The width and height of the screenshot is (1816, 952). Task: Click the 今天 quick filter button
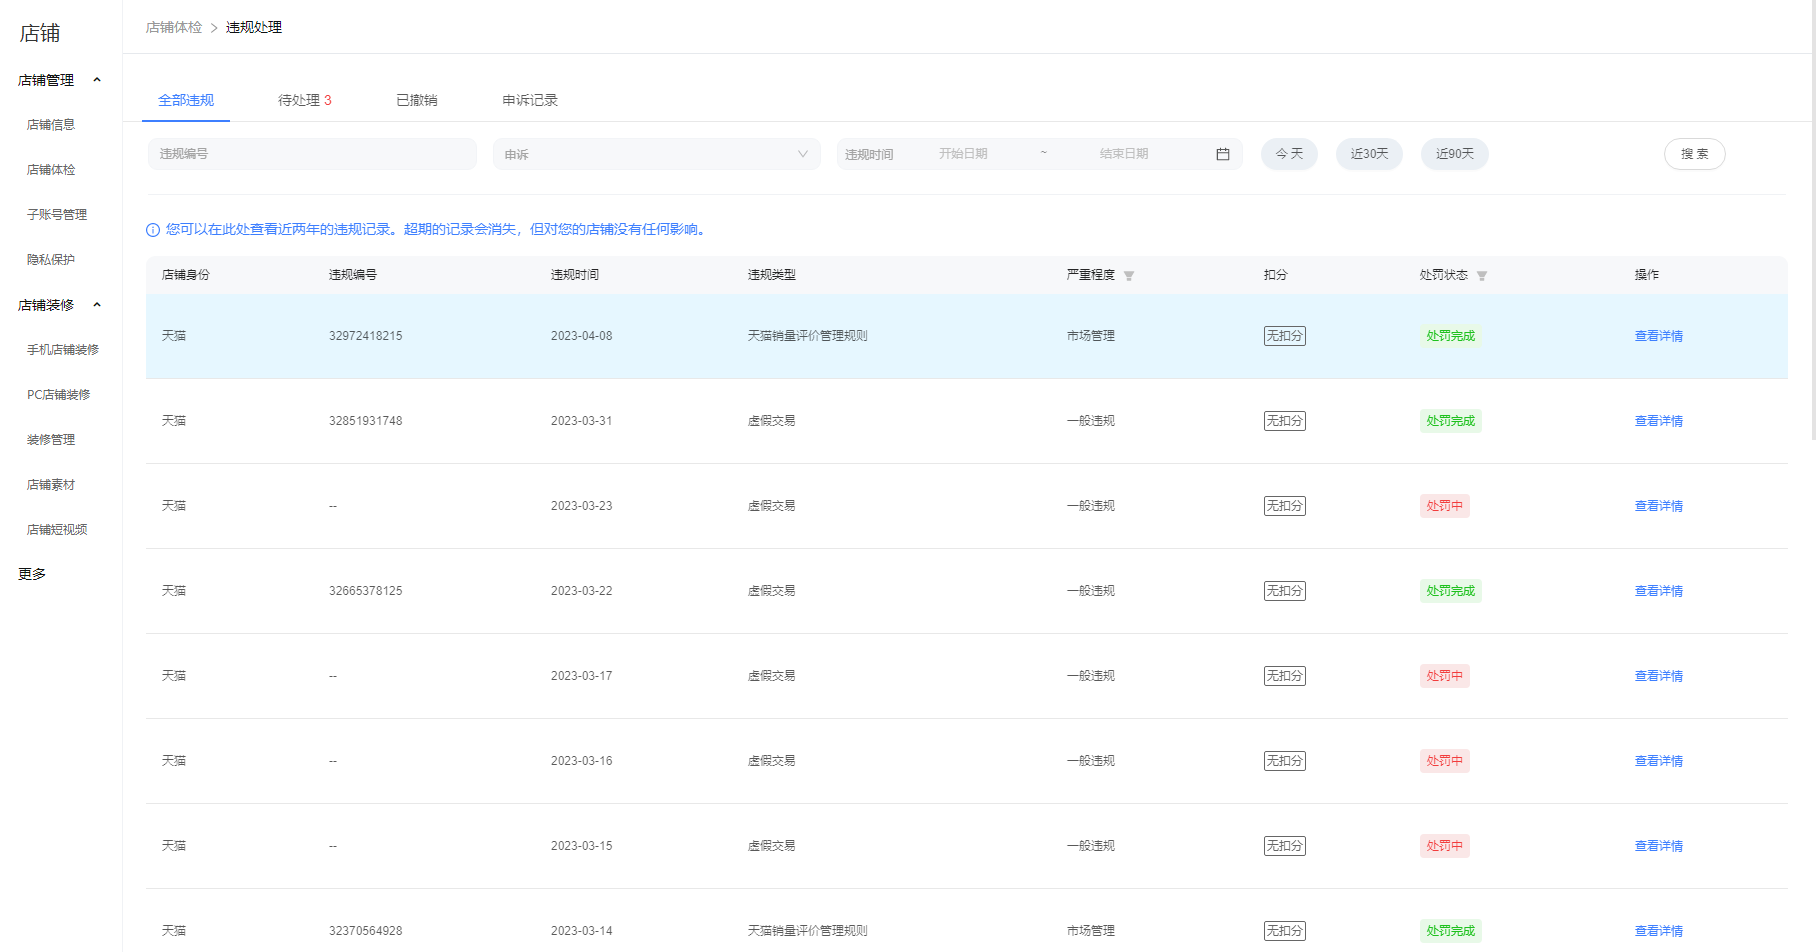(1289, 154)
